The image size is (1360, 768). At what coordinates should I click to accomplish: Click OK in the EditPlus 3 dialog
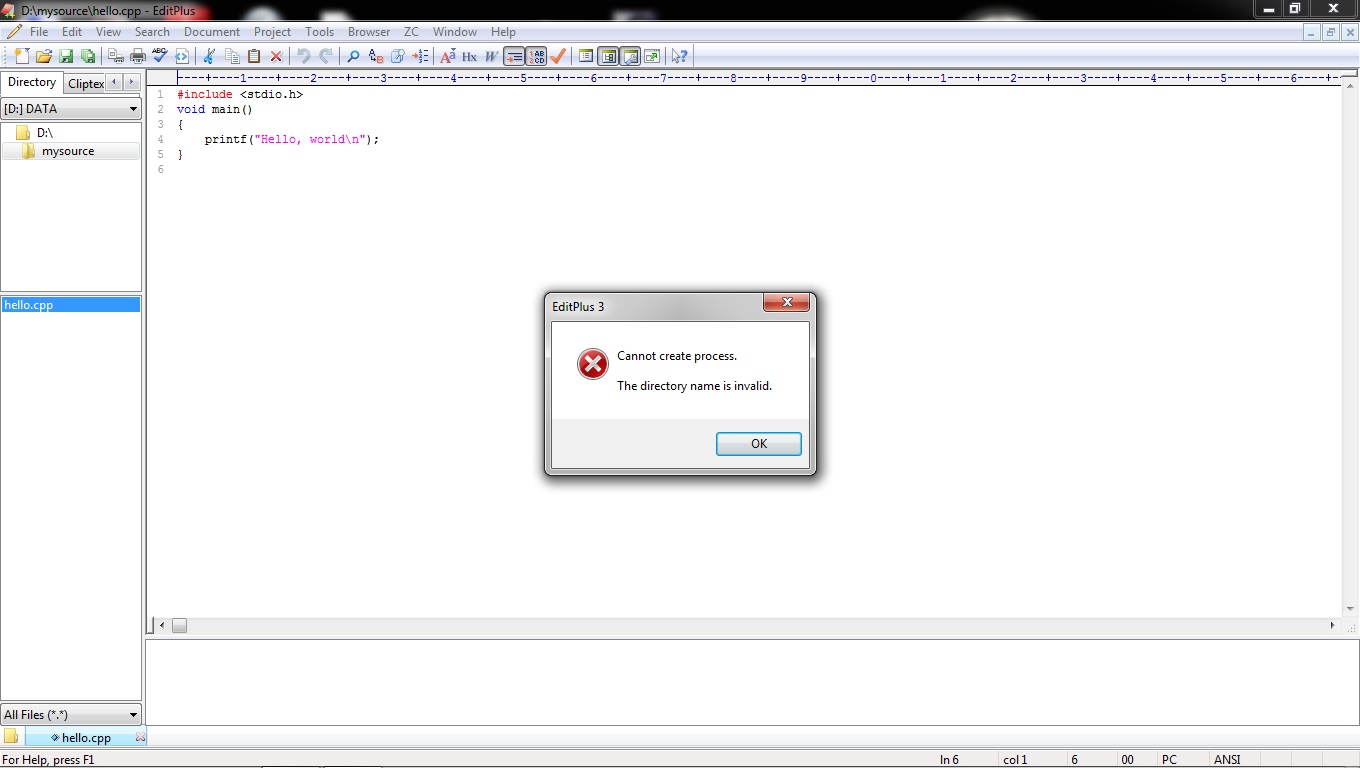tap(759, 444)
